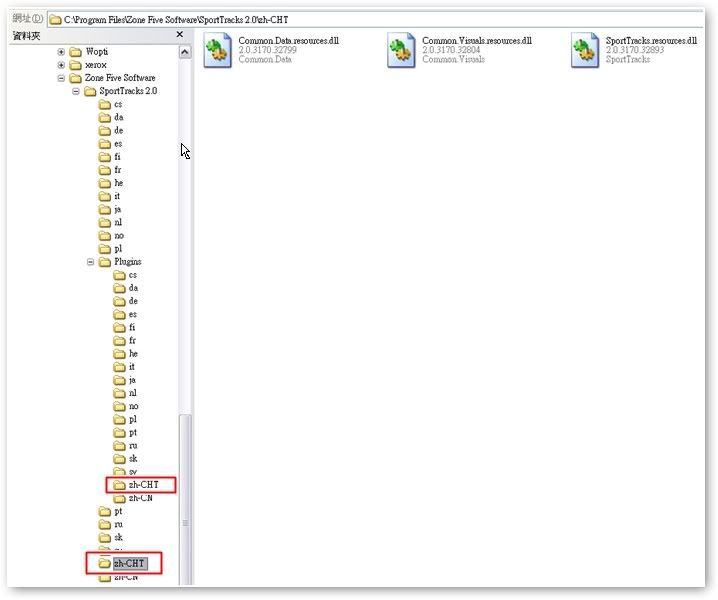
Task: Select fr folder directly under SportTracks 2.0
Action: tap(110, 170)
